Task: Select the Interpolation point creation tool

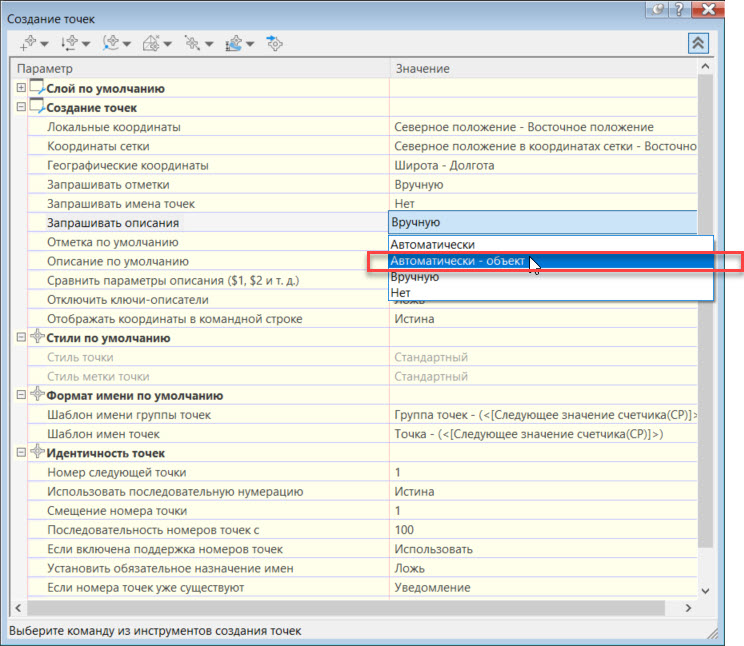Action: (x=192, y=44)
